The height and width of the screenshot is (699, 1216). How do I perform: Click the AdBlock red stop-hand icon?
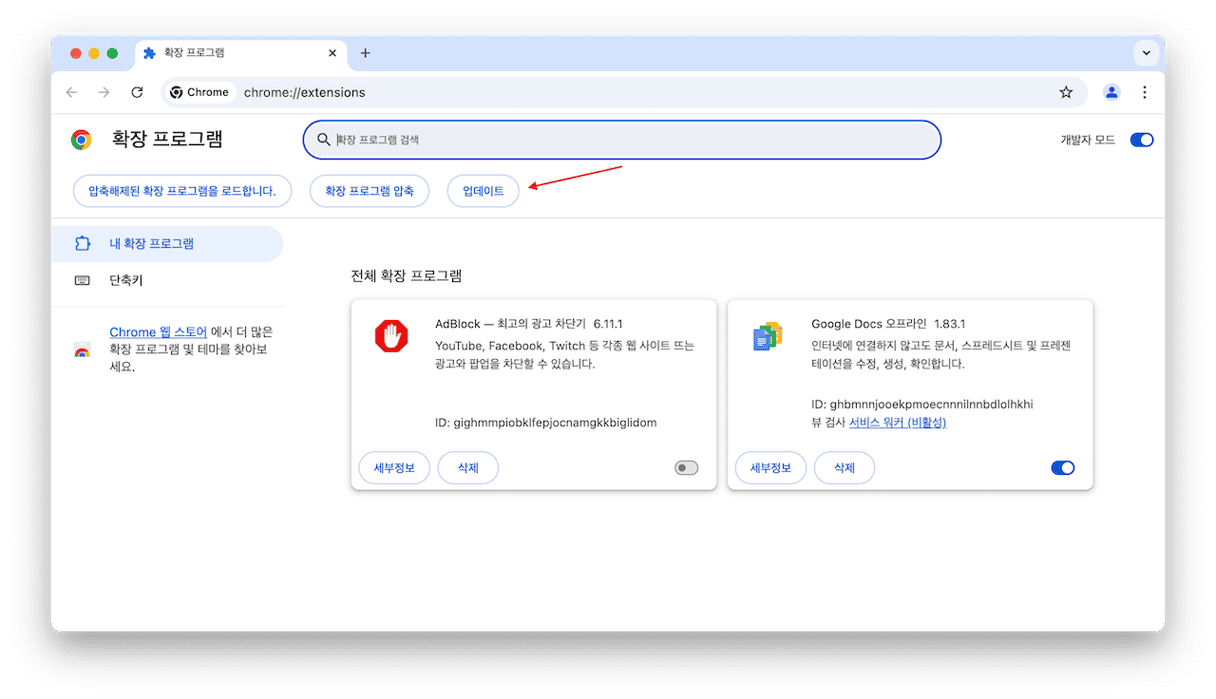(x=391, y=336)
